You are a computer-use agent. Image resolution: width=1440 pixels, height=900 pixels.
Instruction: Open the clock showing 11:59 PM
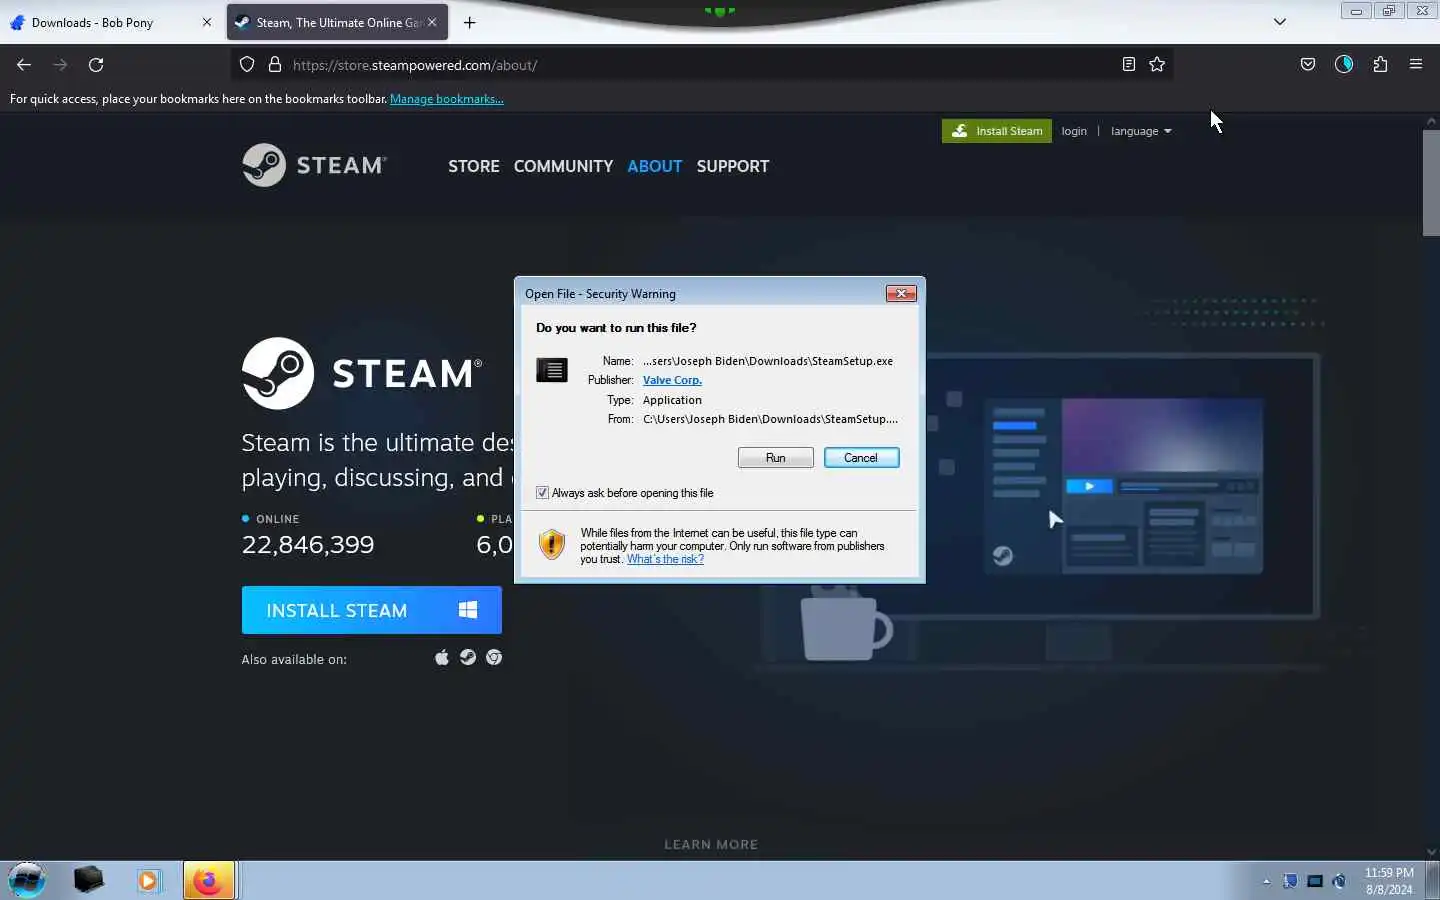pos(1389,881)
